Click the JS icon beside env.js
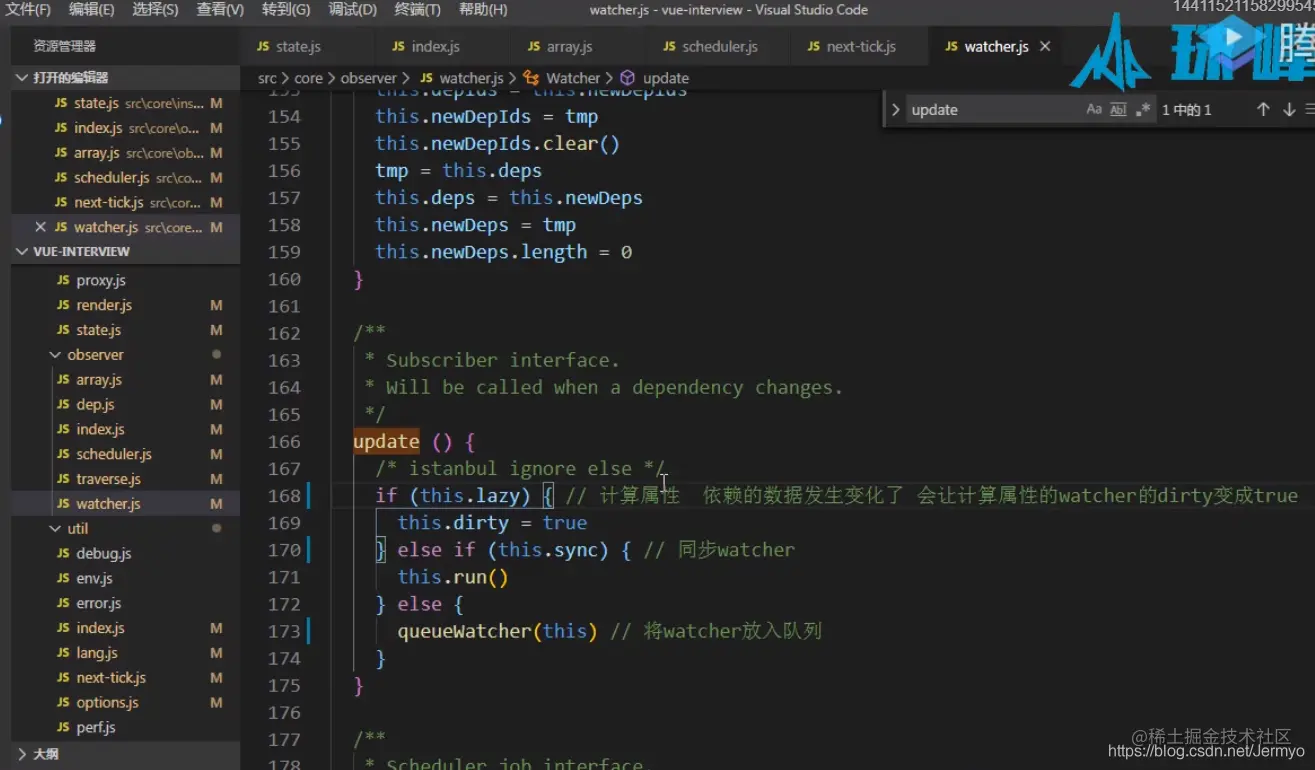The height and width of the screenshot is (770, 1315). [64, 579]
